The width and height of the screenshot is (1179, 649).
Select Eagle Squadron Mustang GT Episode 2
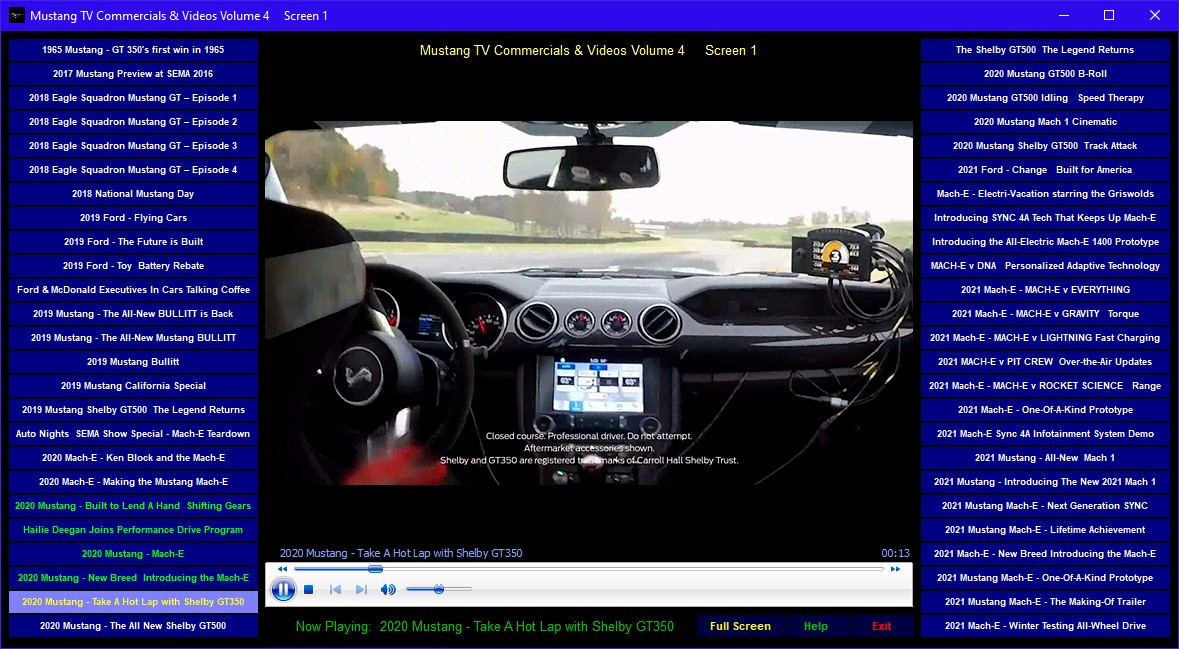tap(133, 122)
